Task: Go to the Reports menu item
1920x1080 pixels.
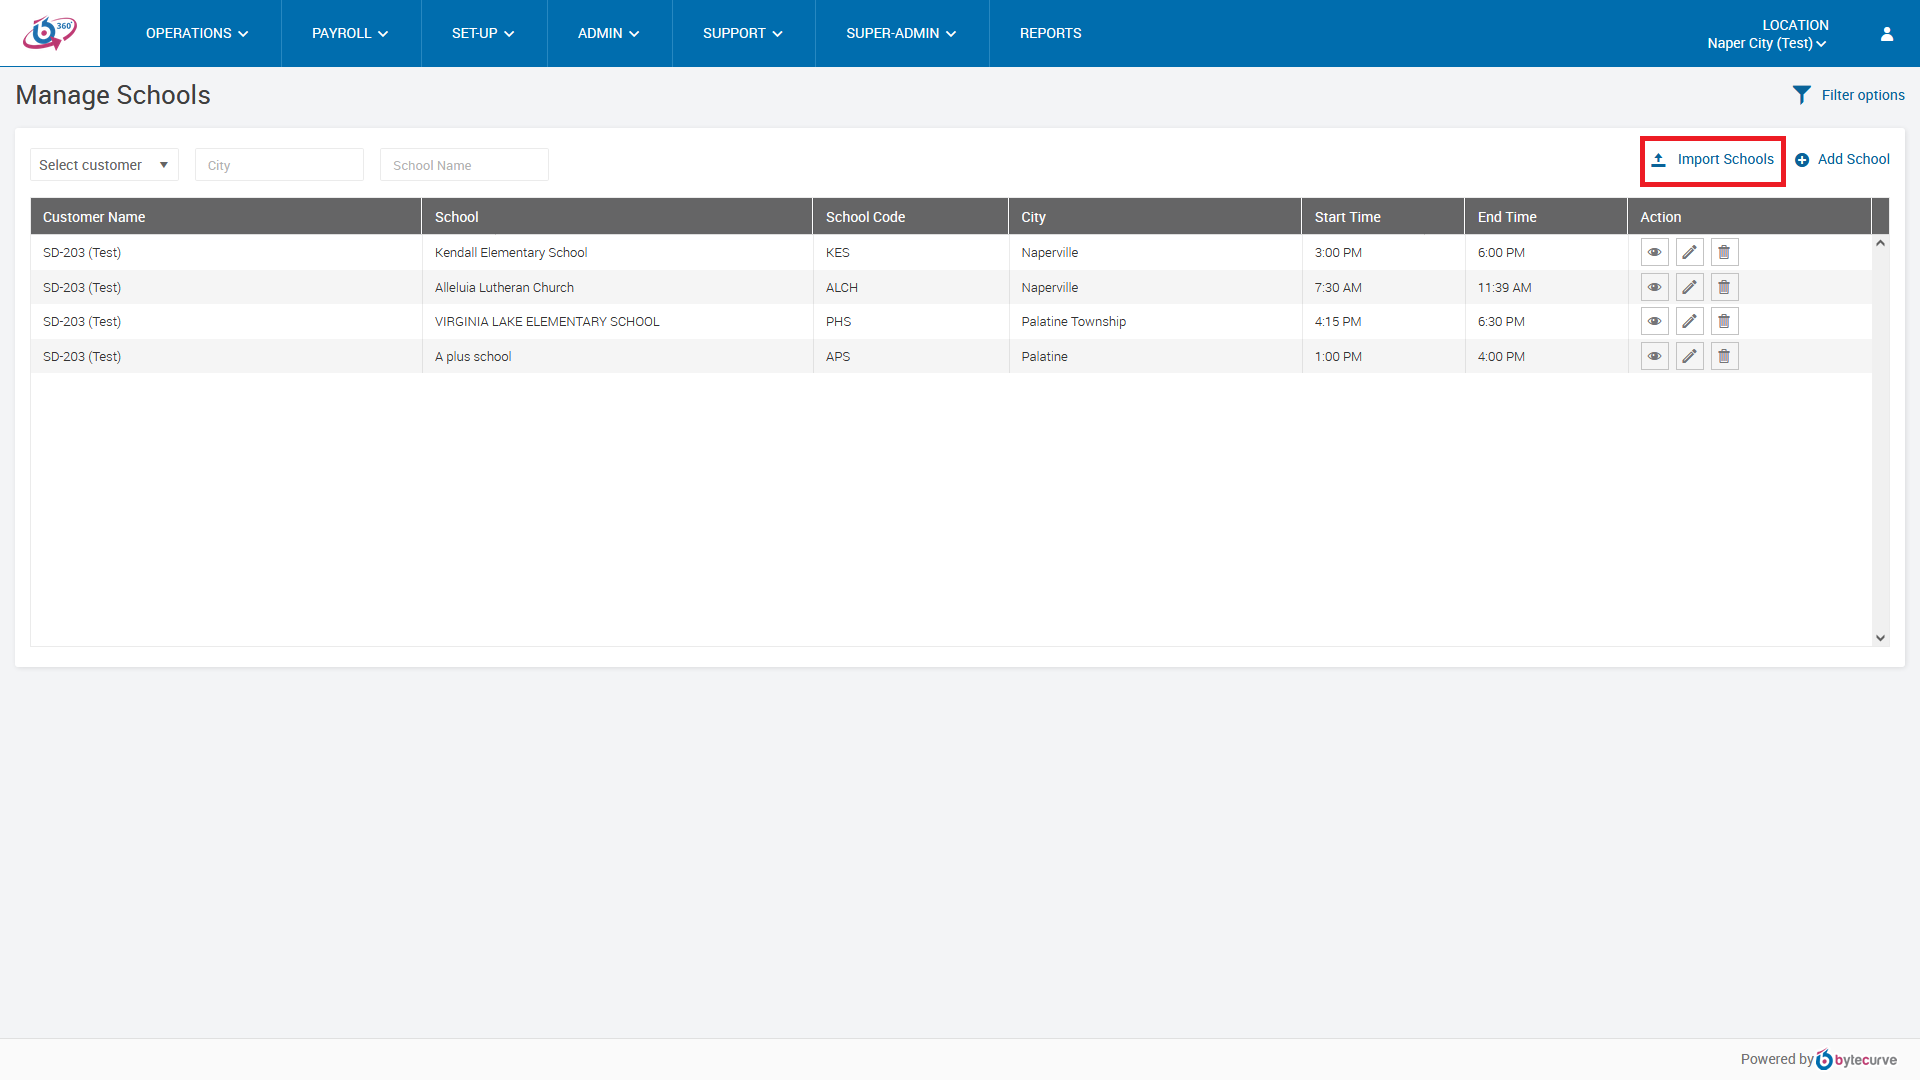Action: [x=1050, y=33]
